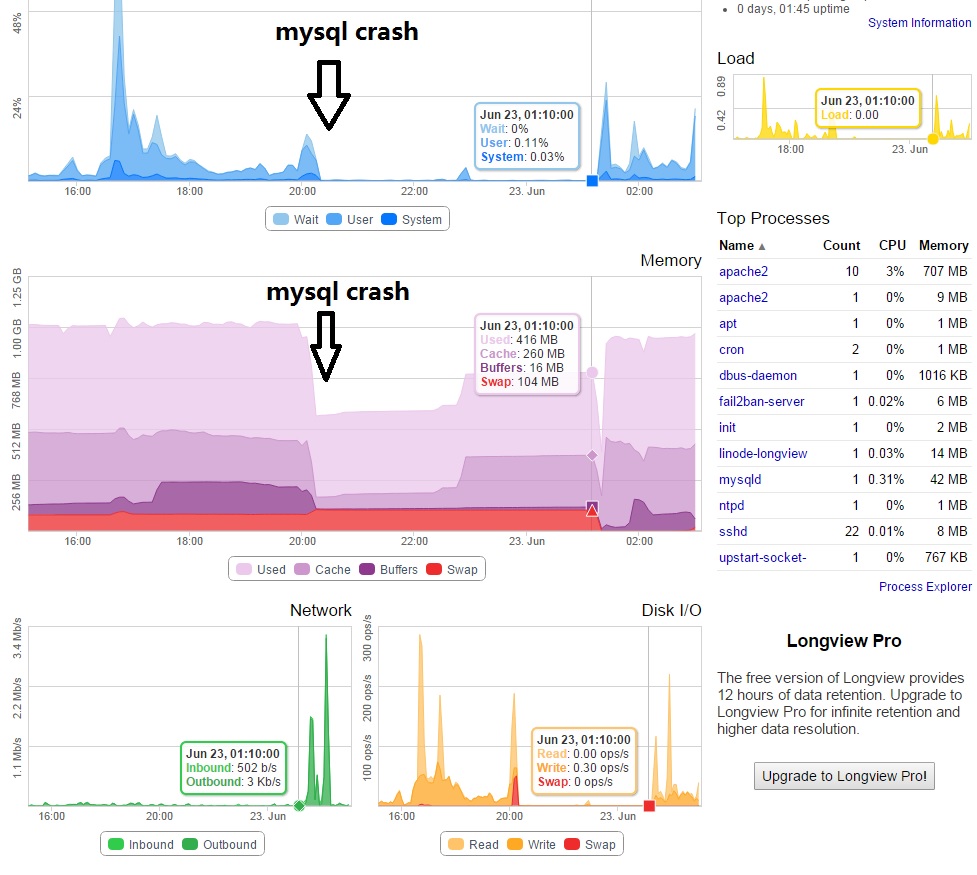Click the 42 MB memory value for mysqld
Viewport: 977px width, 875px height.
coord(949,480)
